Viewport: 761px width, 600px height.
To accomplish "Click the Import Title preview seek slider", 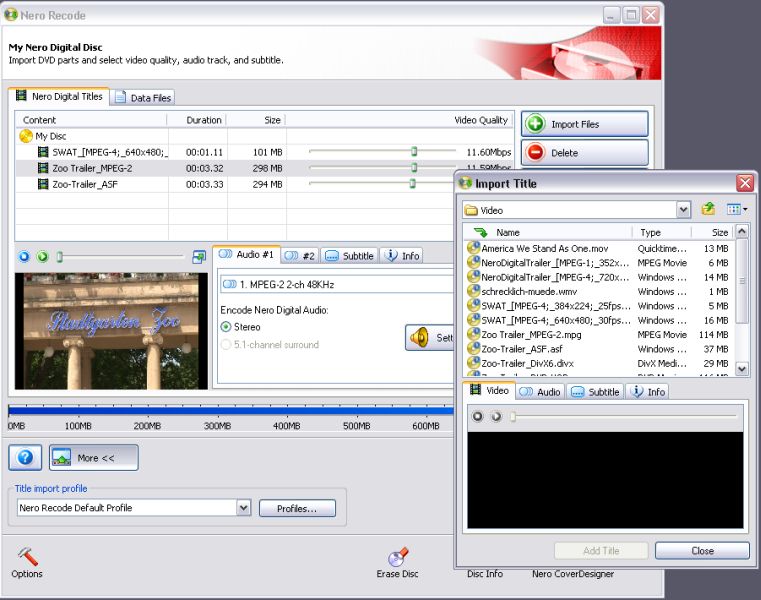I will click(624, 416).
